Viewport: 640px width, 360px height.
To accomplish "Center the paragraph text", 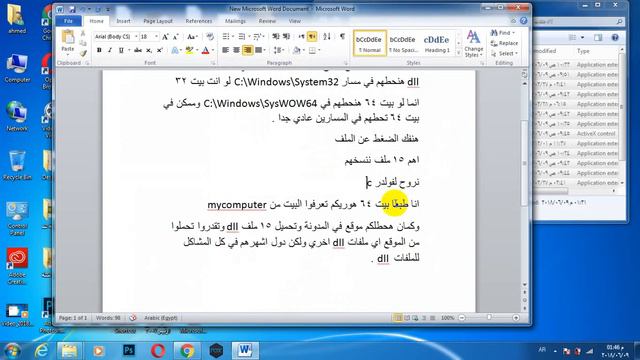I will tap(236, 50).
